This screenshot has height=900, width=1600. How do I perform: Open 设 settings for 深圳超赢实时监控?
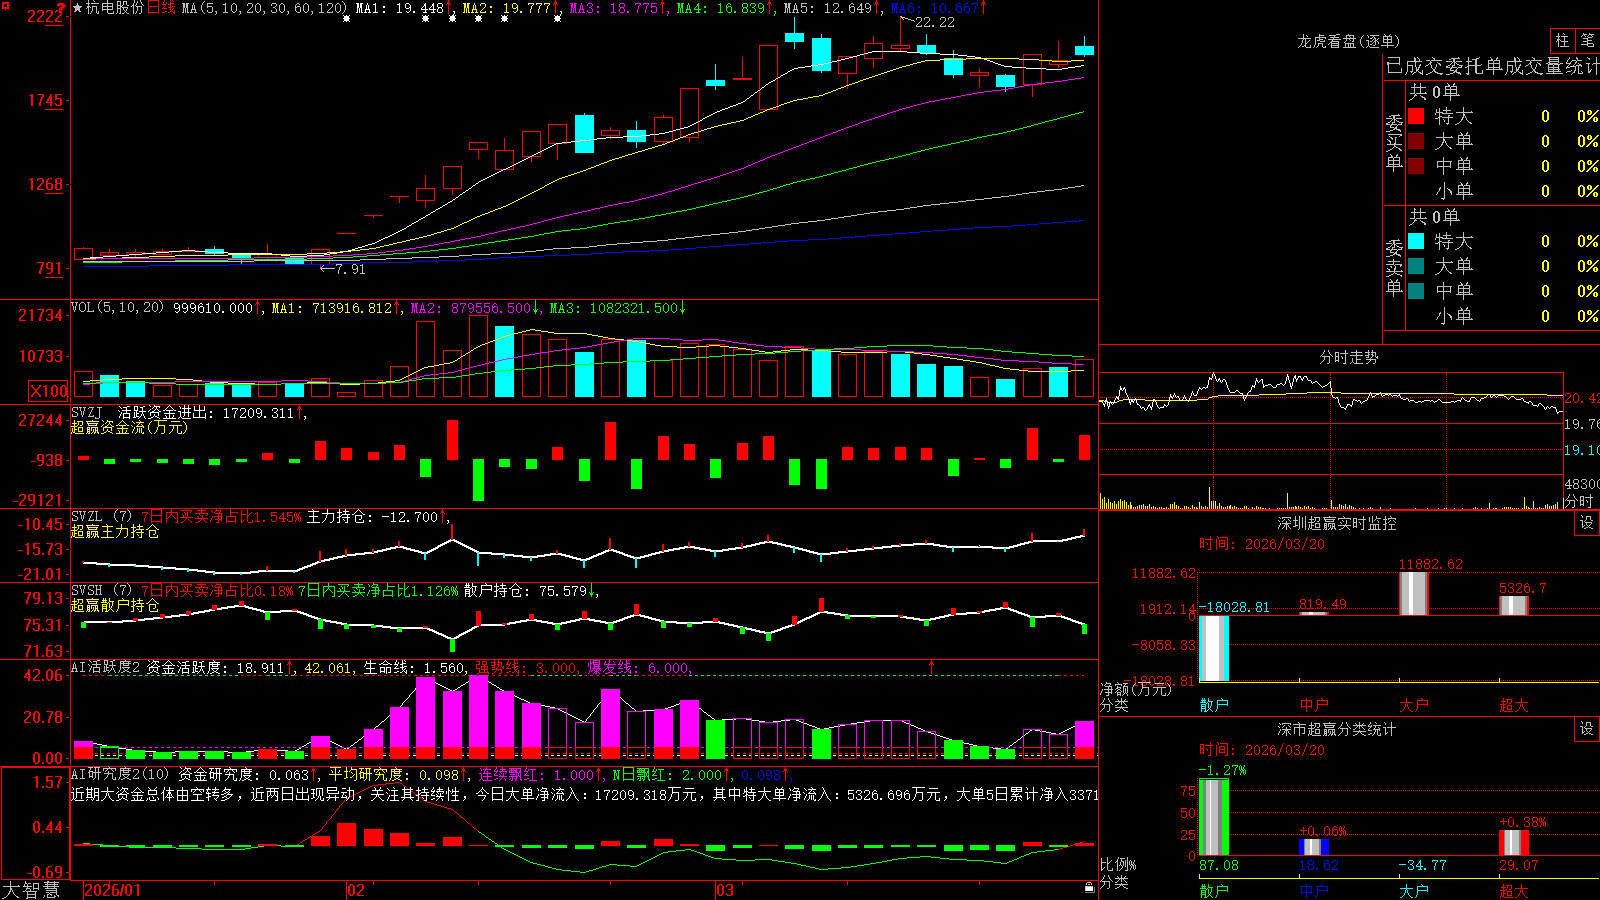(x=1587, y=523)
